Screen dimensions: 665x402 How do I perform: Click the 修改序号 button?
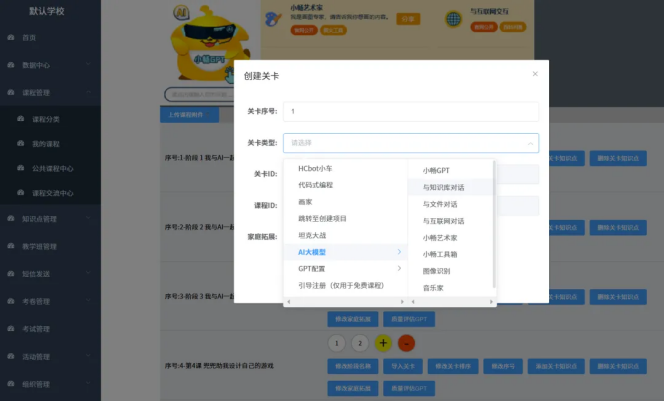pyautogui.click(x=503, y=366)
